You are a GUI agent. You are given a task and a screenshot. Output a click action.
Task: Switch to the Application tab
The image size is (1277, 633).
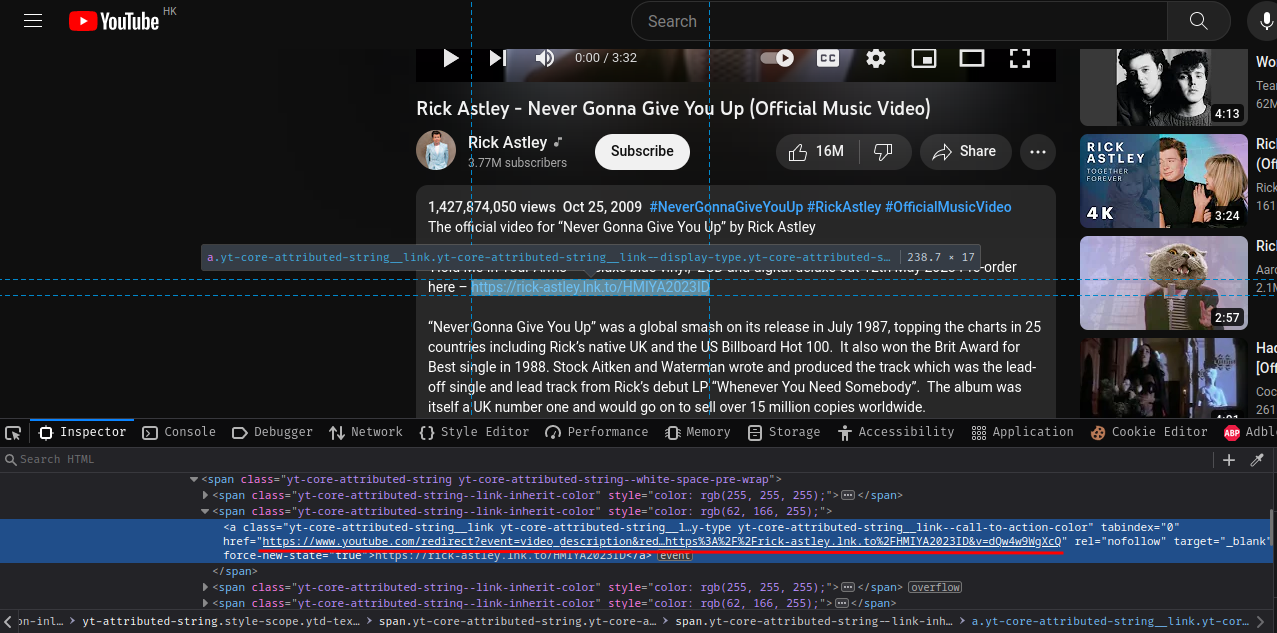(1022, 432)
